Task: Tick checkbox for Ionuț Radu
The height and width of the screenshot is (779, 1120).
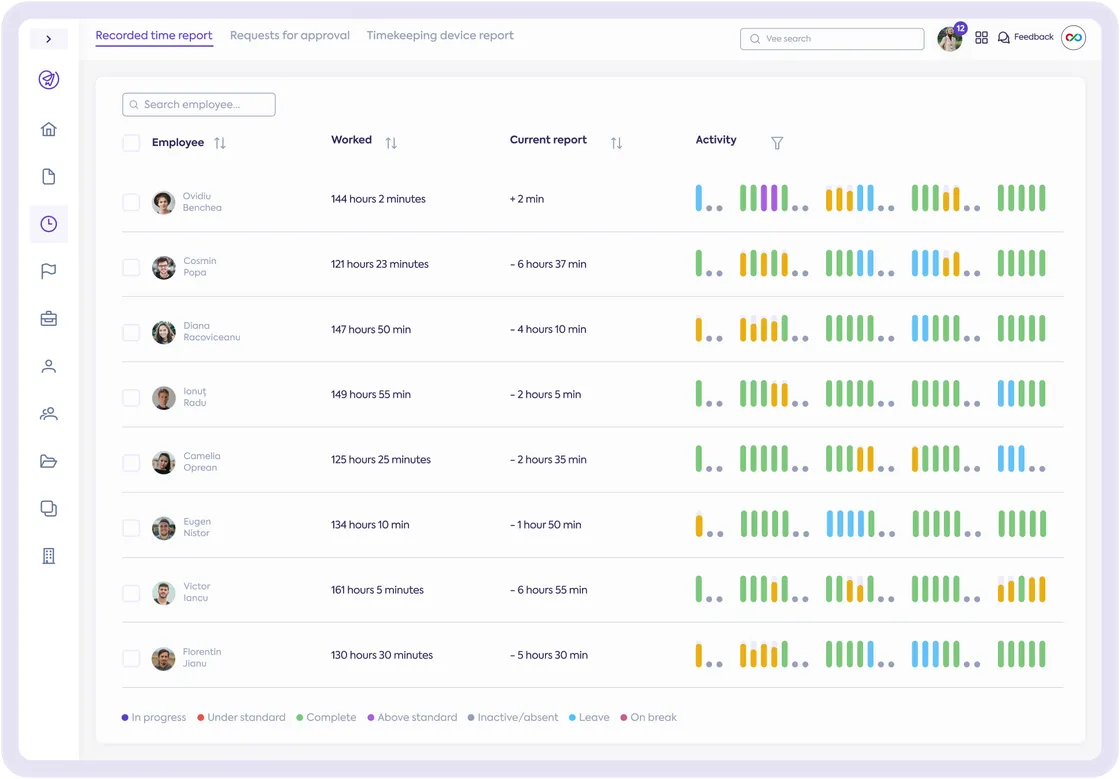Action: (x=131, y=398)
